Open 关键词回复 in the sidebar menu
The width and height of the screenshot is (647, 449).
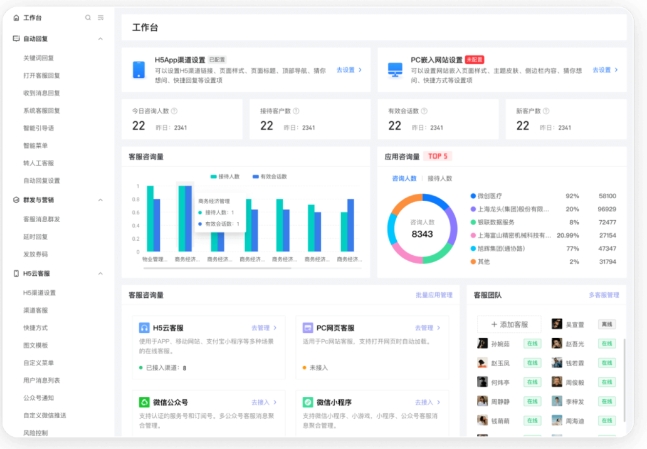coord(38,58)
